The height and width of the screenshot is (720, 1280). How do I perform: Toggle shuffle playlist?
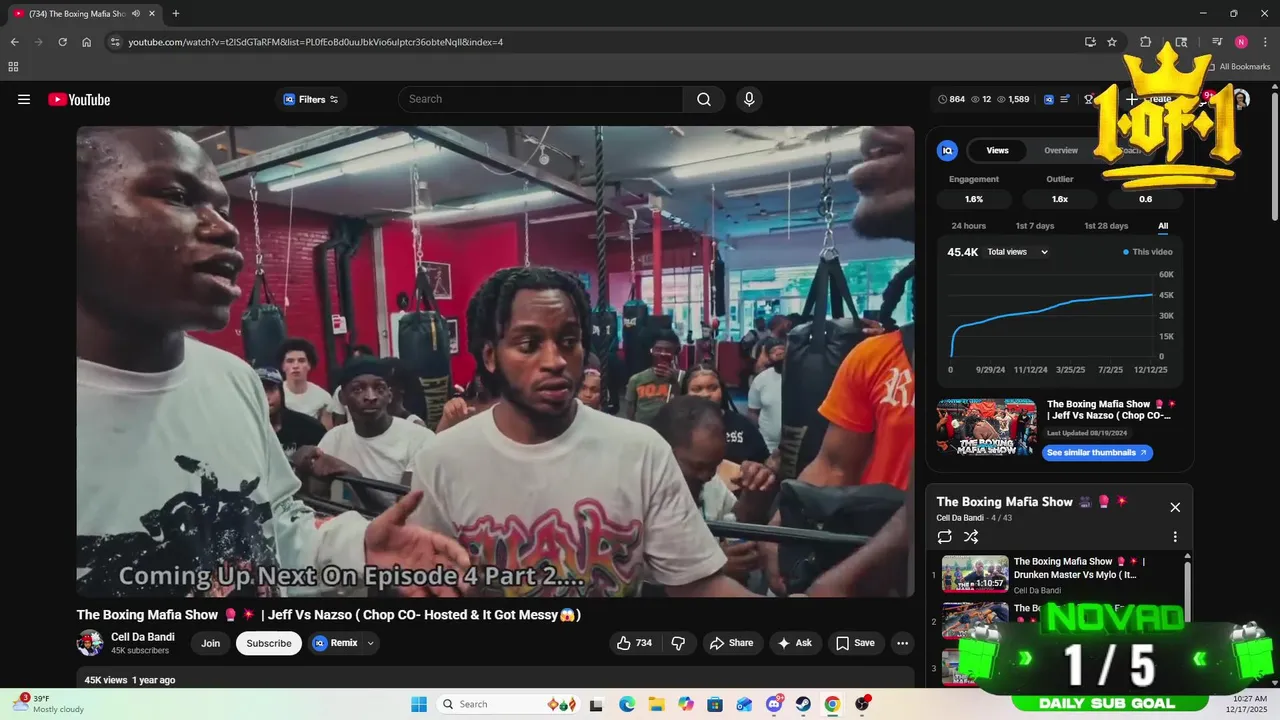(x=971, y=537)
